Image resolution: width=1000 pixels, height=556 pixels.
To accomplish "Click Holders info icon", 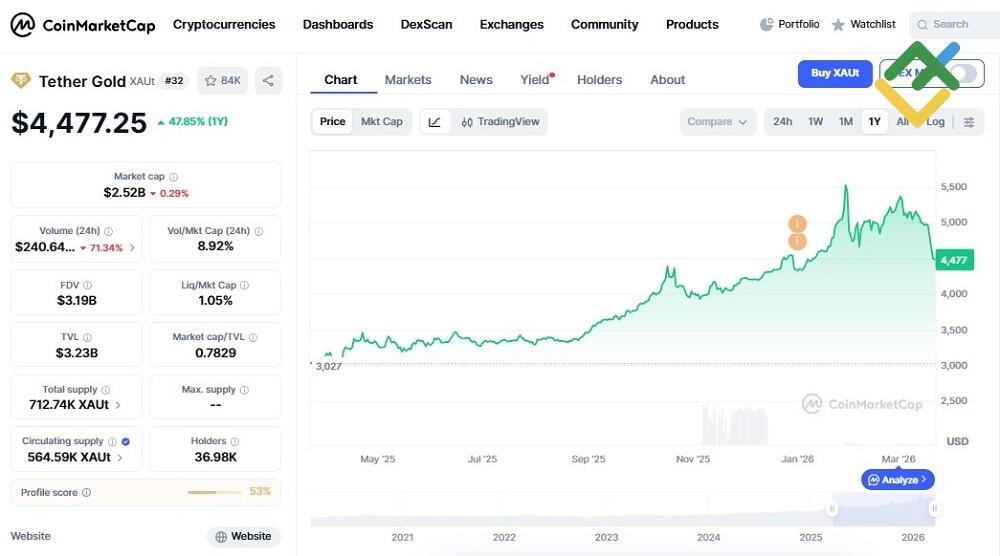I will (235, 441).
